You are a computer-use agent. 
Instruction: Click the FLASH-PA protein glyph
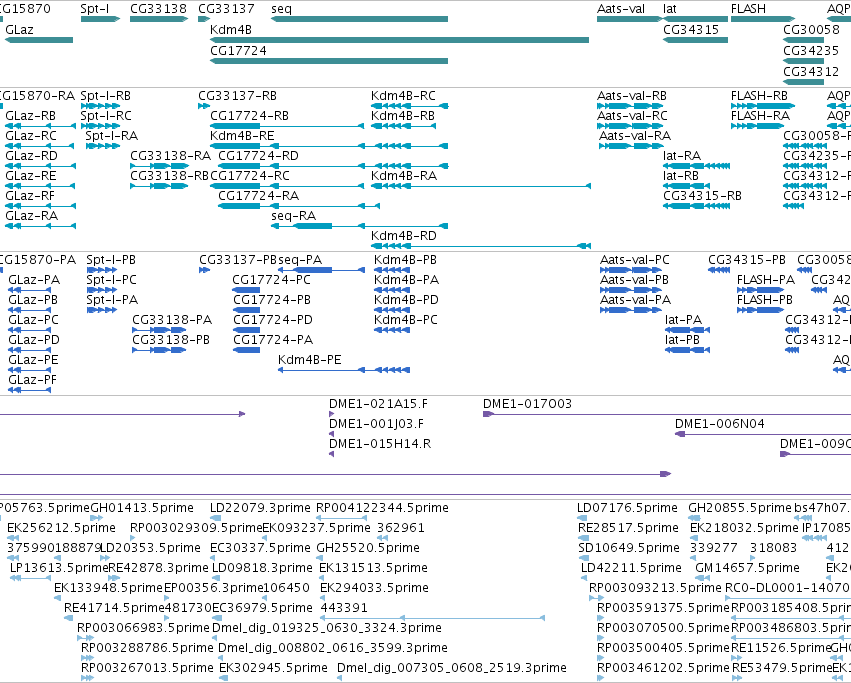point(760,290)
